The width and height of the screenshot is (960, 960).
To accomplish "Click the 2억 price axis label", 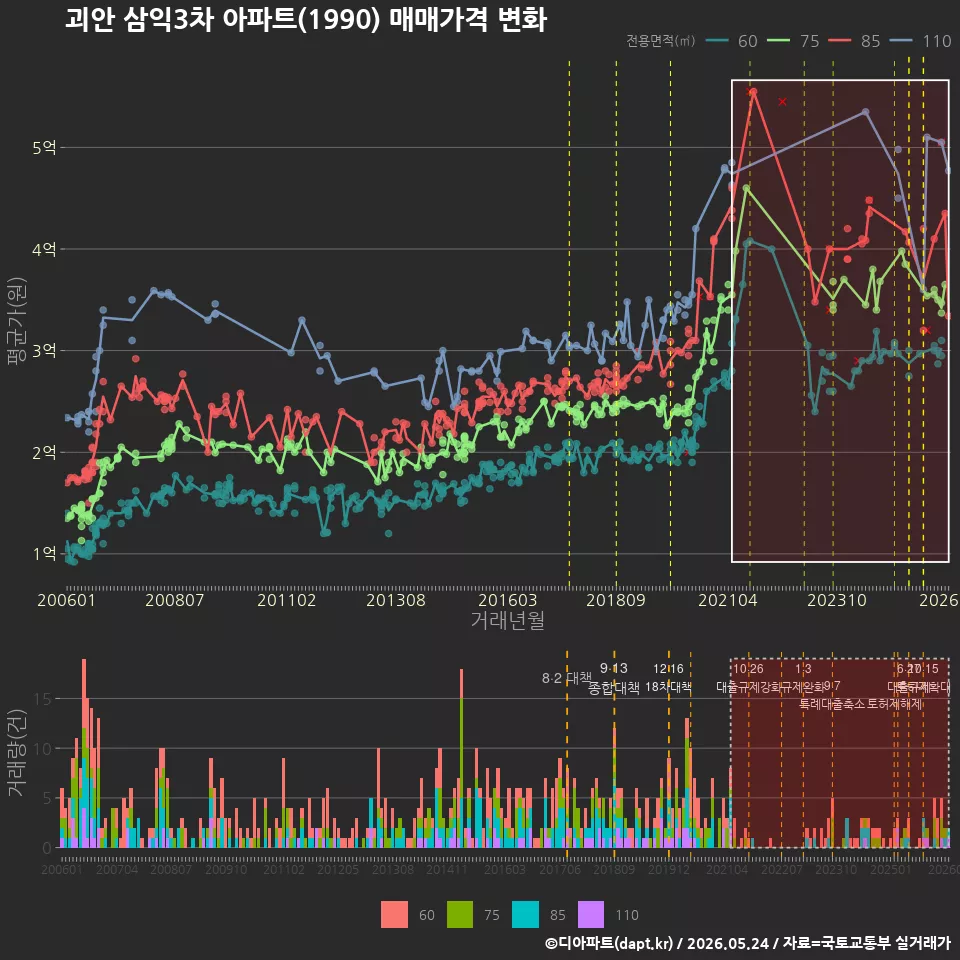I will [44, 452].
